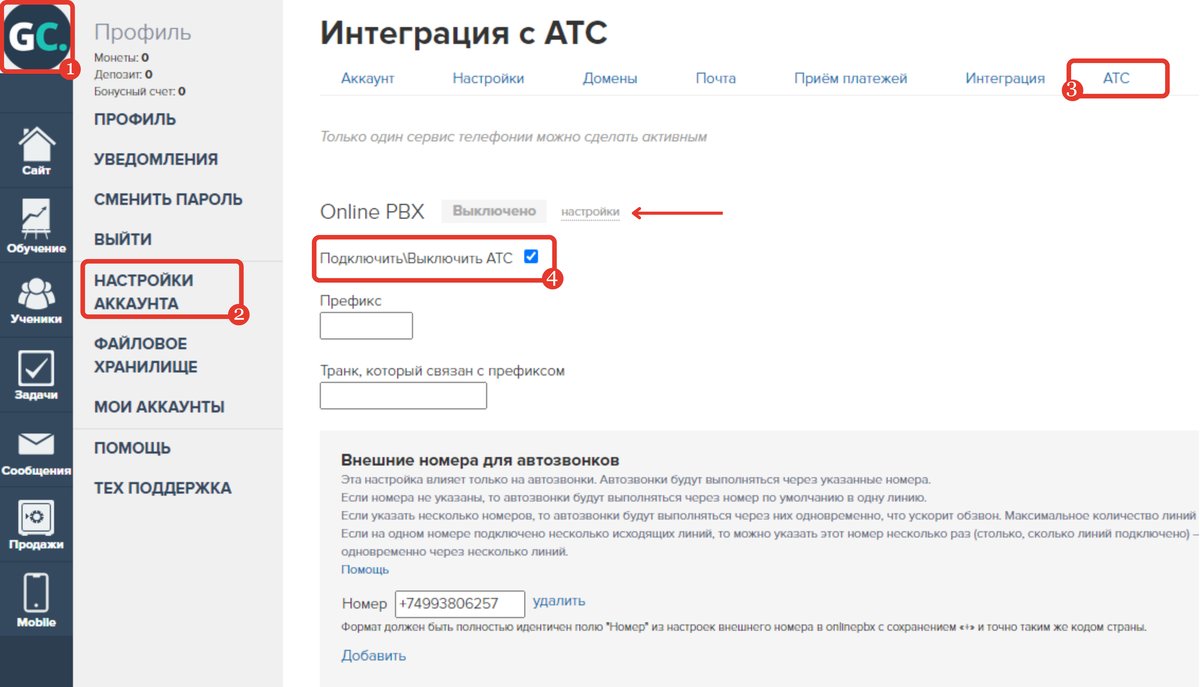Switch to the Аккаунт tab
Screen dimensions: 1200x687
click(368, 78)
